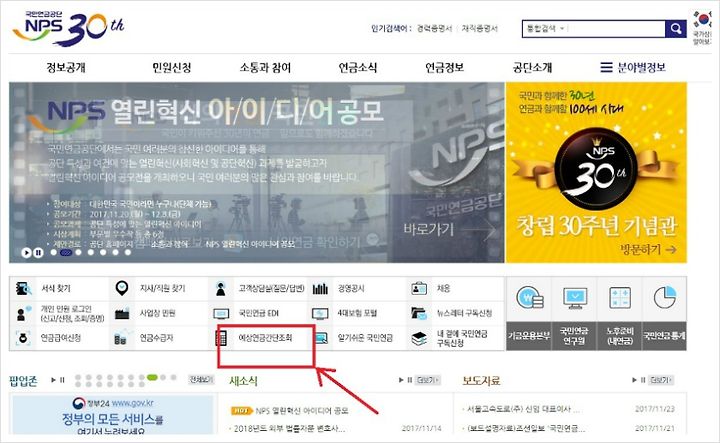Pause the 팝업존 rotation
The width and height of the screenshot is (720, 443).
(62, 380)
